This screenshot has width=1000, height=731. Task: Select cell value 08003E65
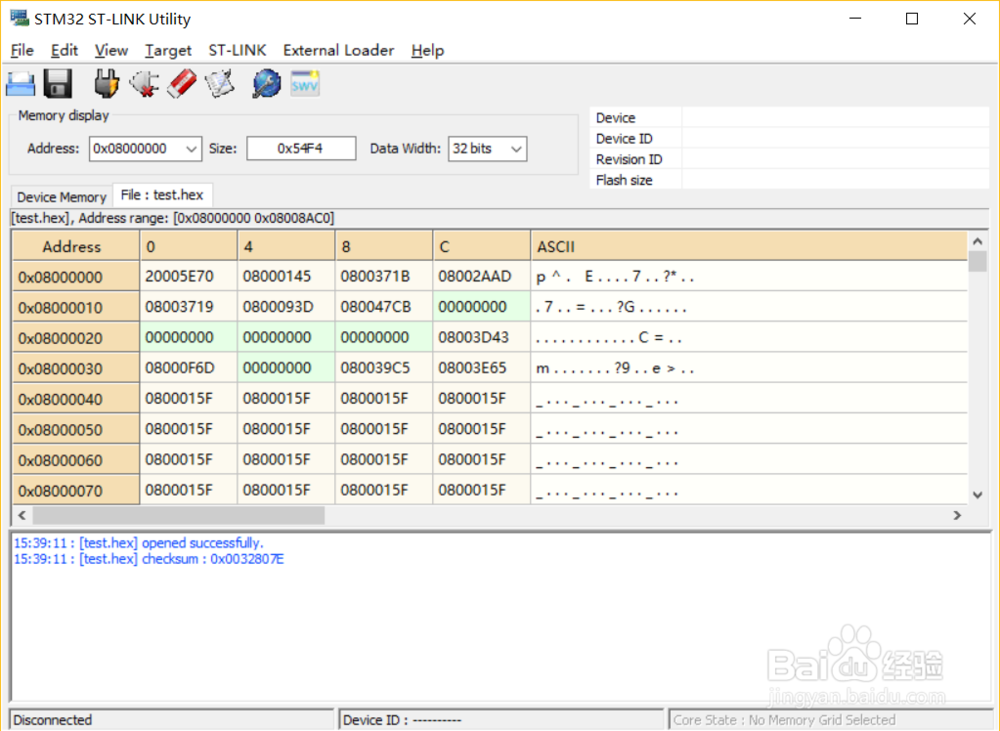pos(482,369)
